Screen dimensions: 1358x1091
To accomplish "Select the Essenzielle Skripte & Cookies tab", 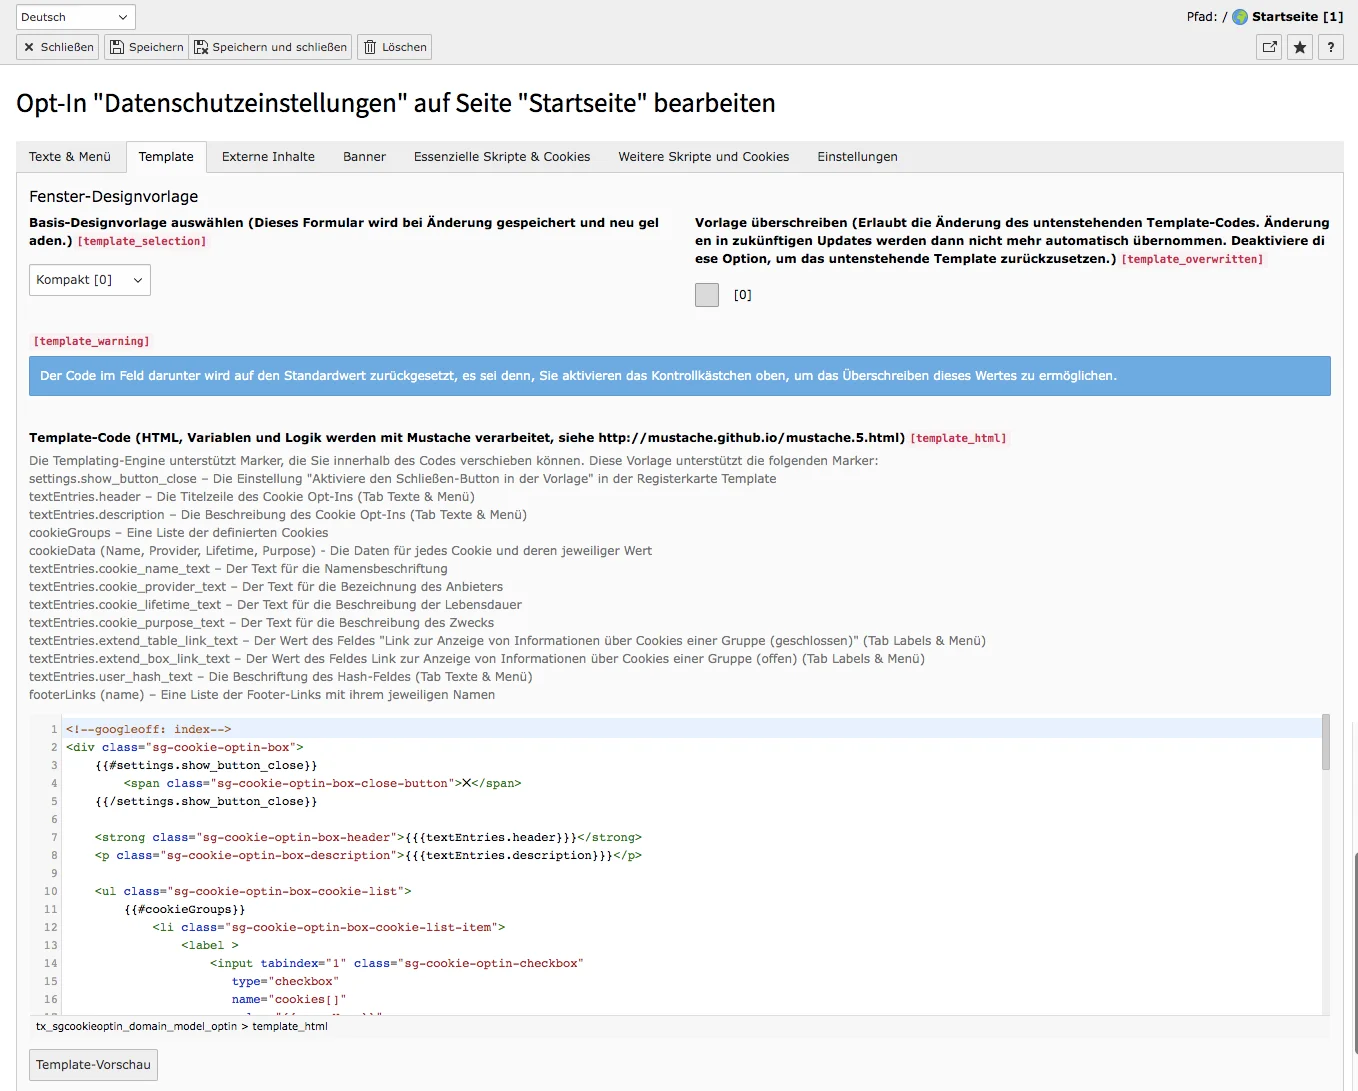I will (501, 157).
